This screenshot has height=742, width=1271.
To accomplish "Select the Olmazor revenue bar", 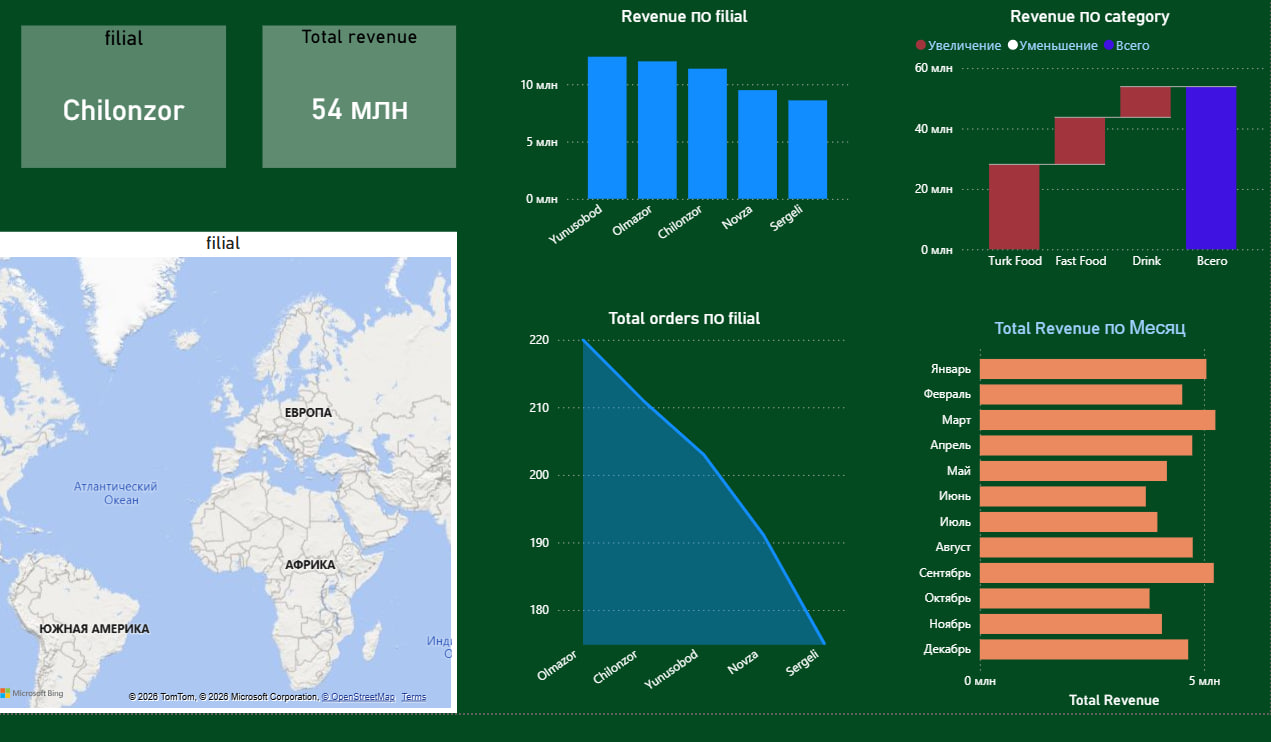I will coord(657,130).
